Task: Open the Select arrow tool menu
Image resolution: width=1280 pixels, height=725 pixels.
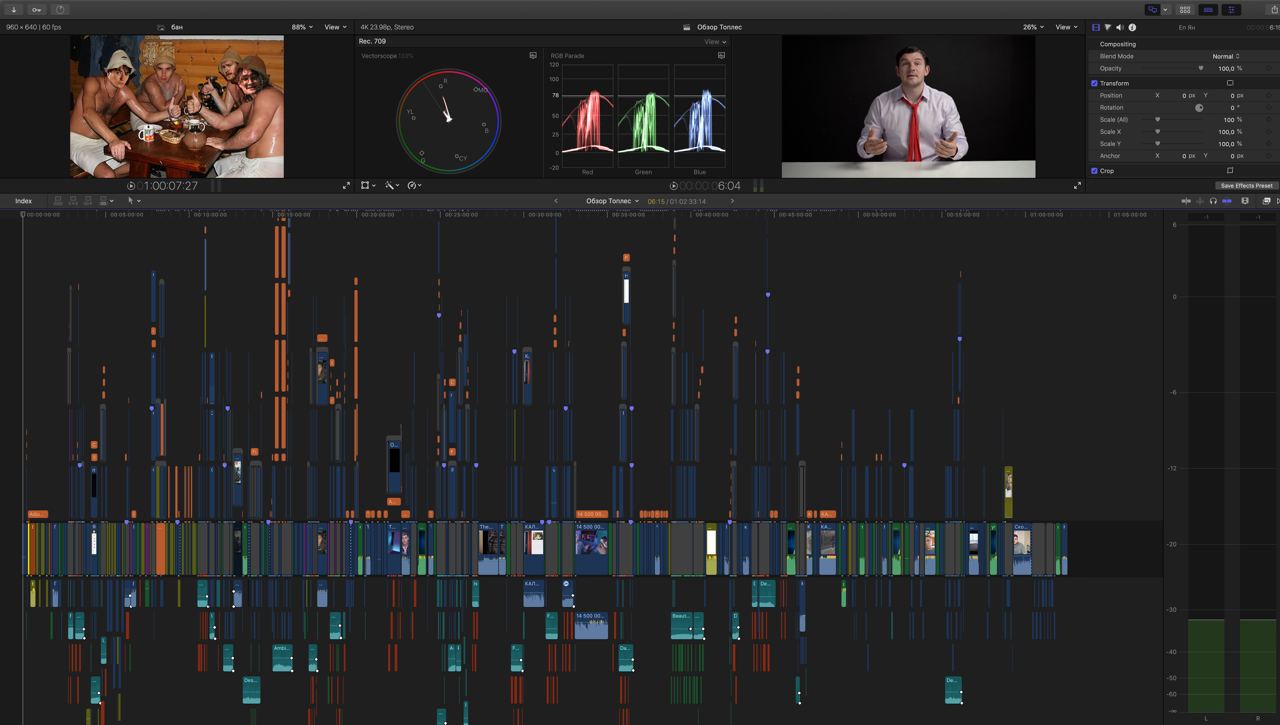Action: pyautogui.click(x=132, y=201)
